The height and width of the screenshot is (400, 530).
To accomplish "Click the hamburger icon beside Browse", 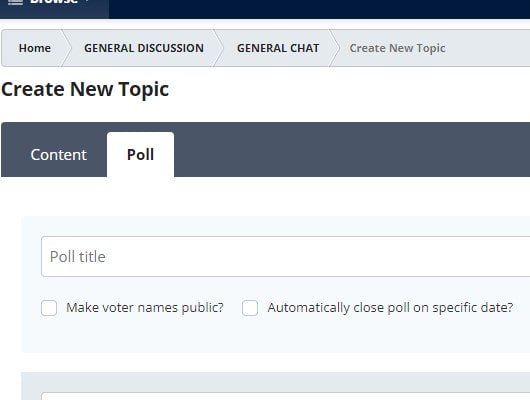I will tap(15, 2).
